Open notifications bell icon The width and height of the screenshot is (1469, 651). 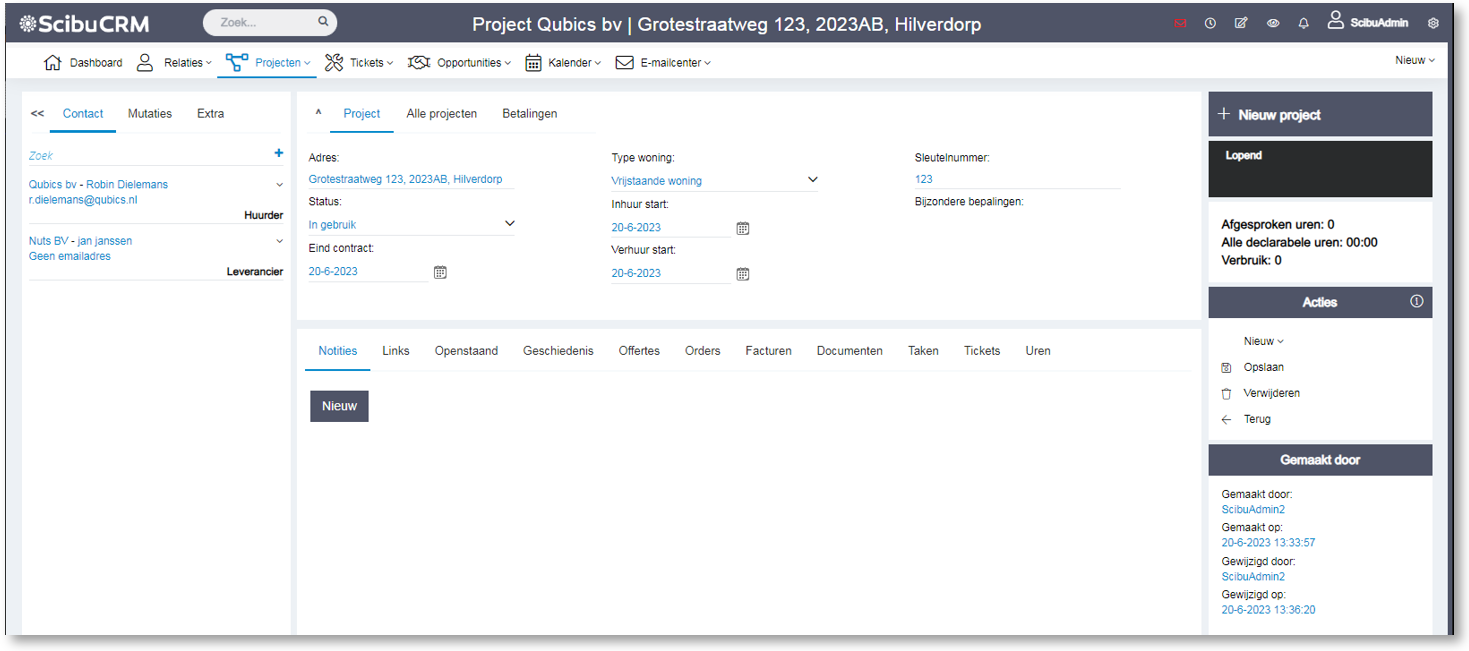coord(1304,24)
